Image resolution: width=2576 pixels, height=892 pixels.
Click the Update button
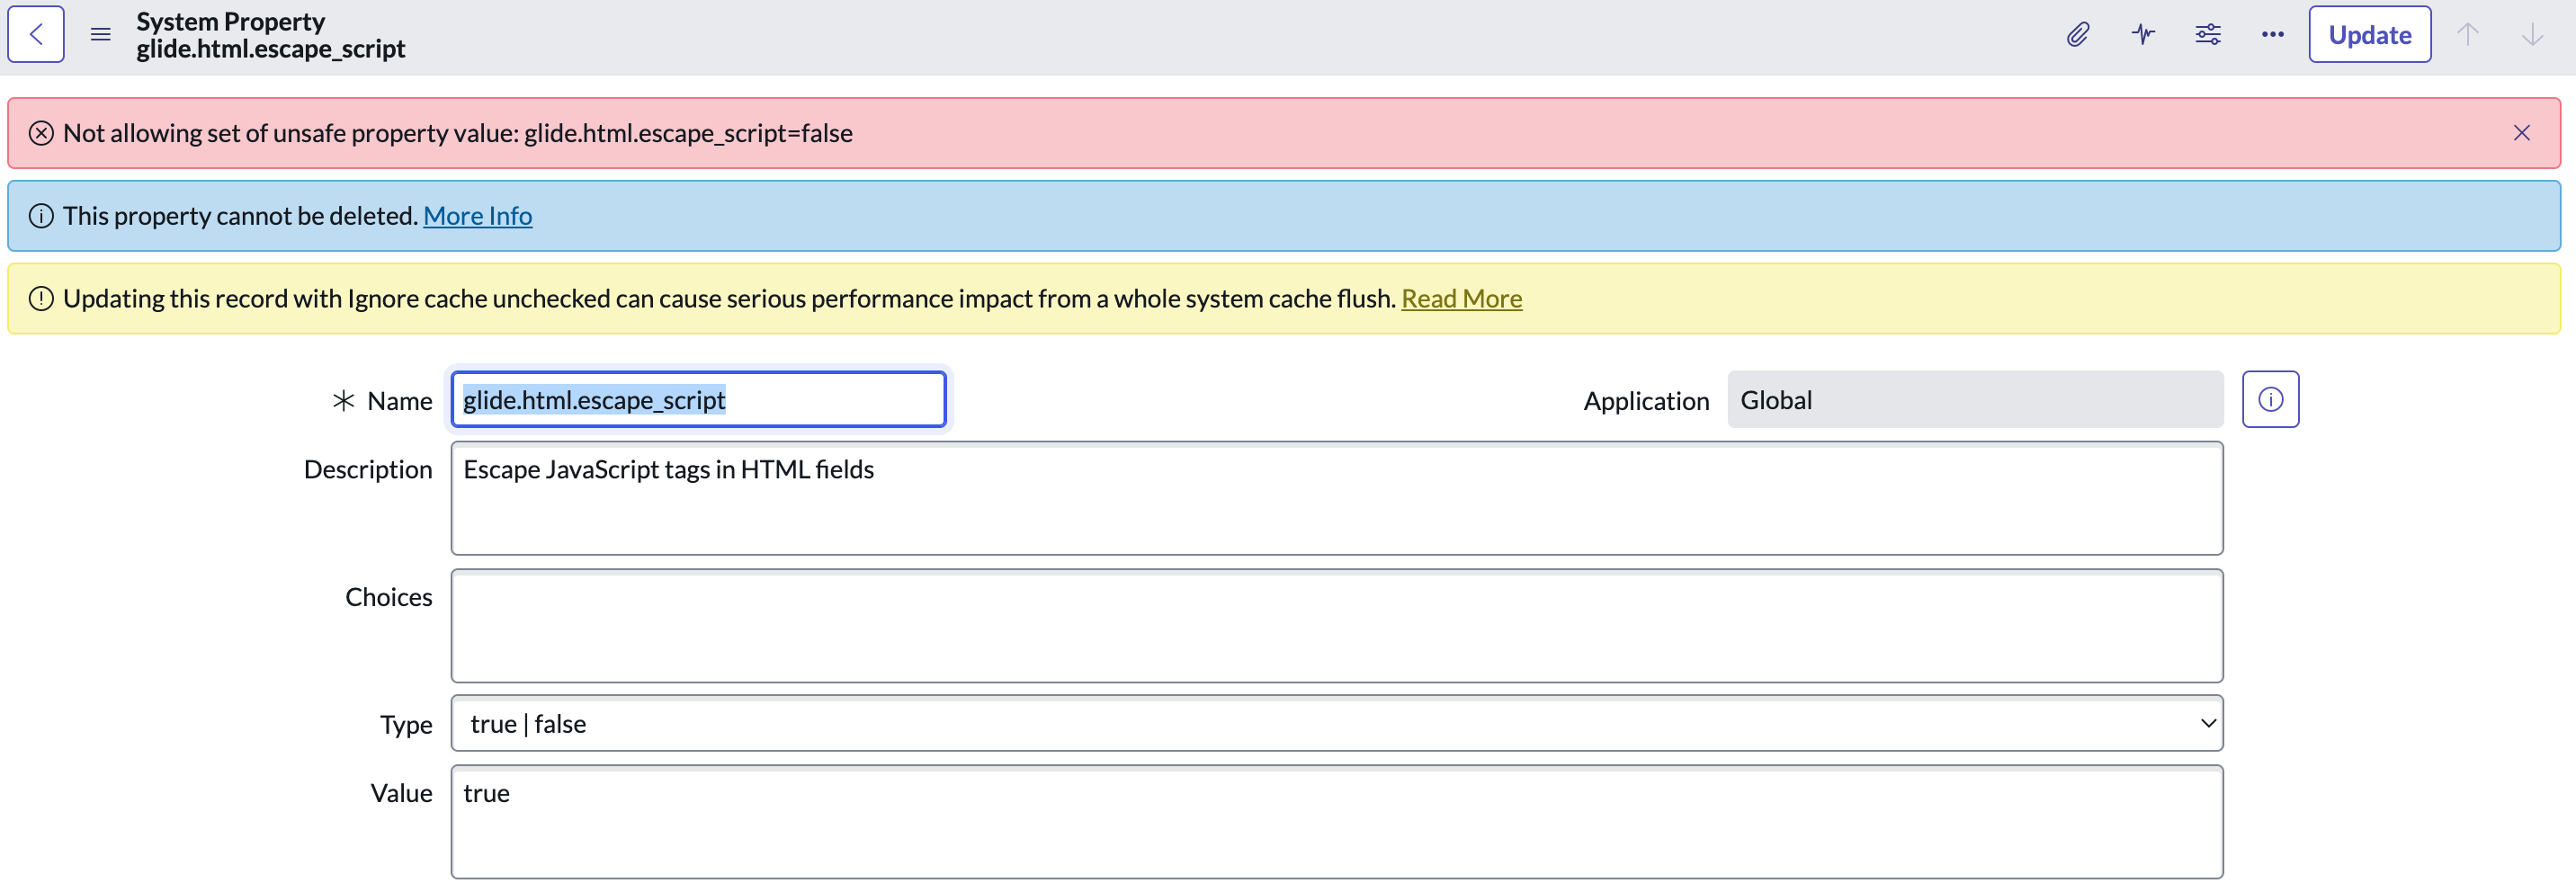2369,34
